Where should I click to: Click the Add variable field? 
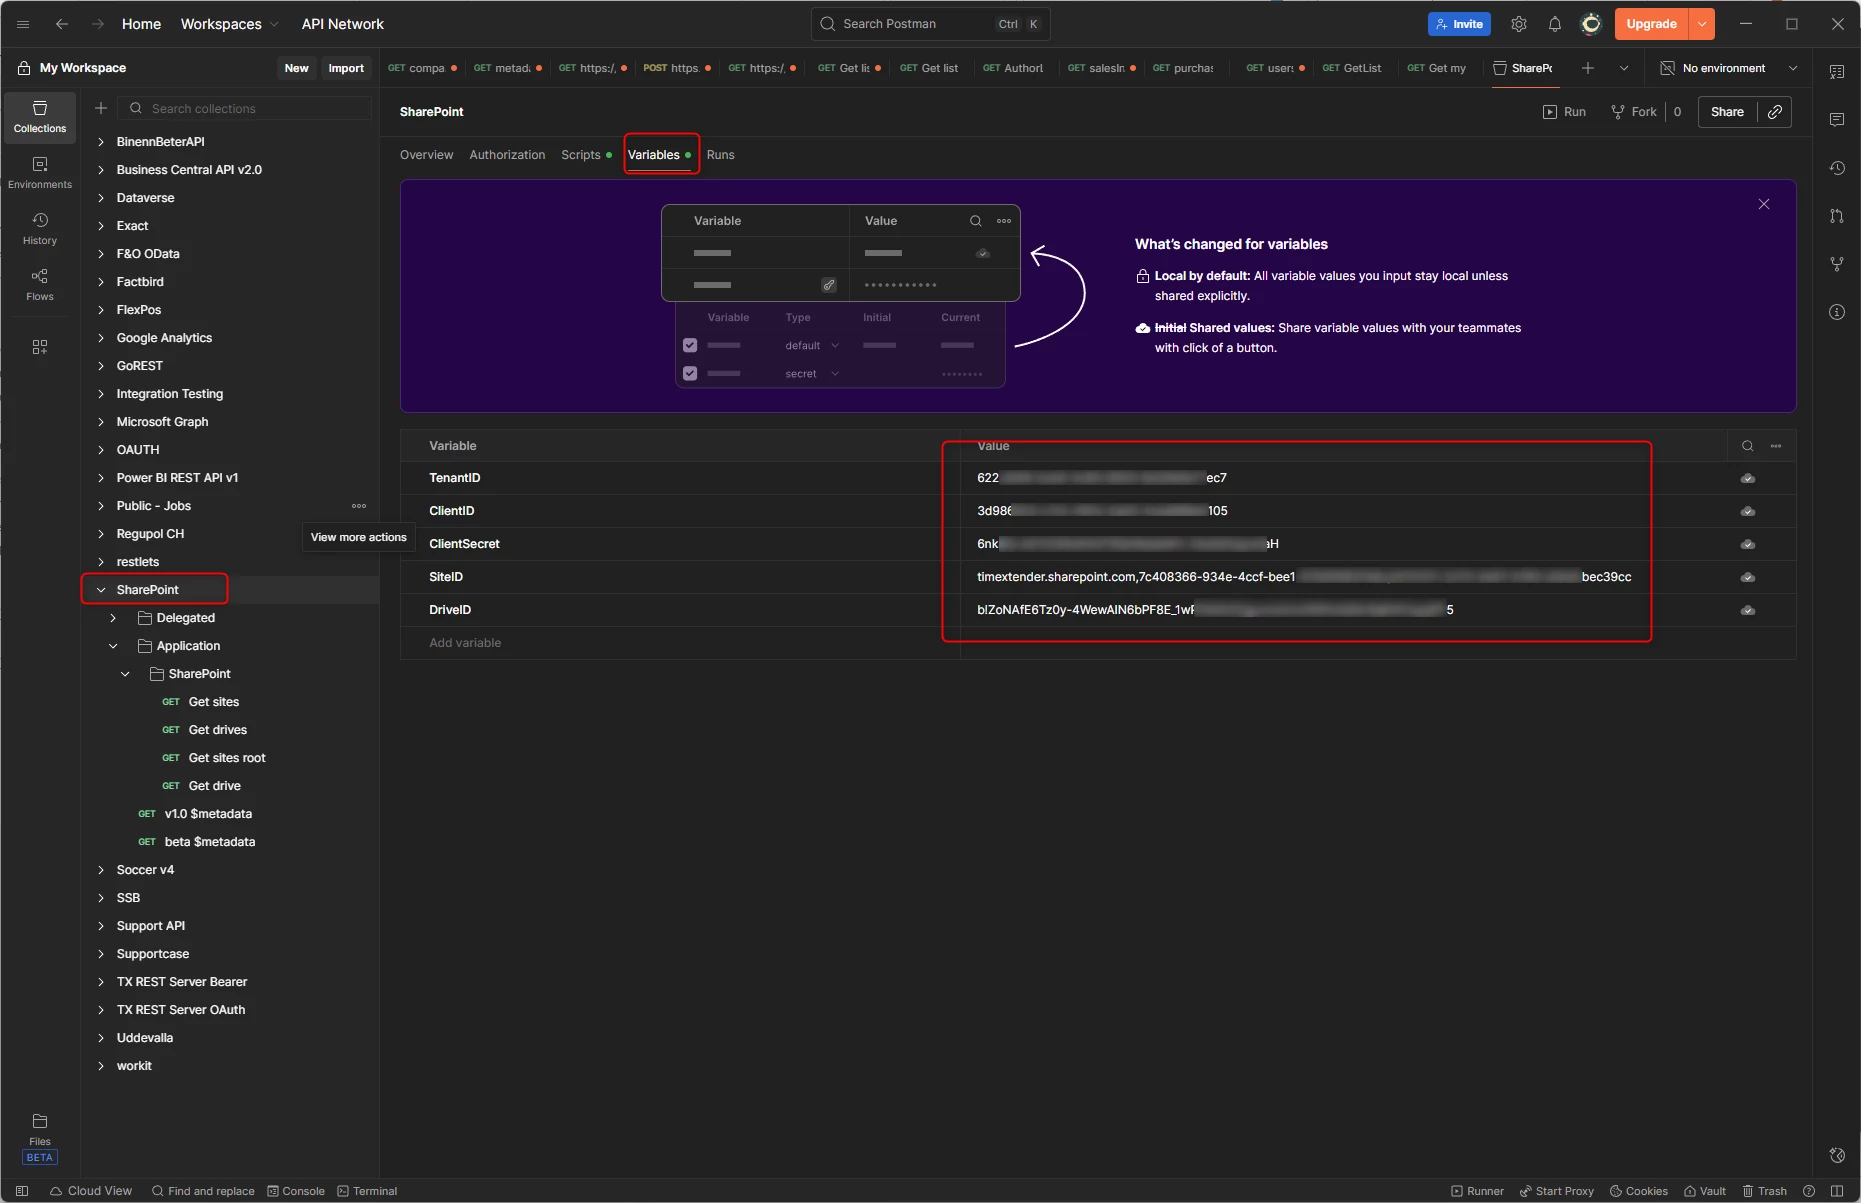point(466,643)
